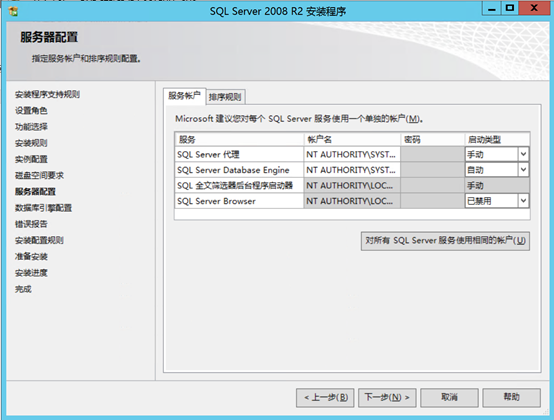Click the 帐户名 column header

pyautogui.click(x=352, y=140)
